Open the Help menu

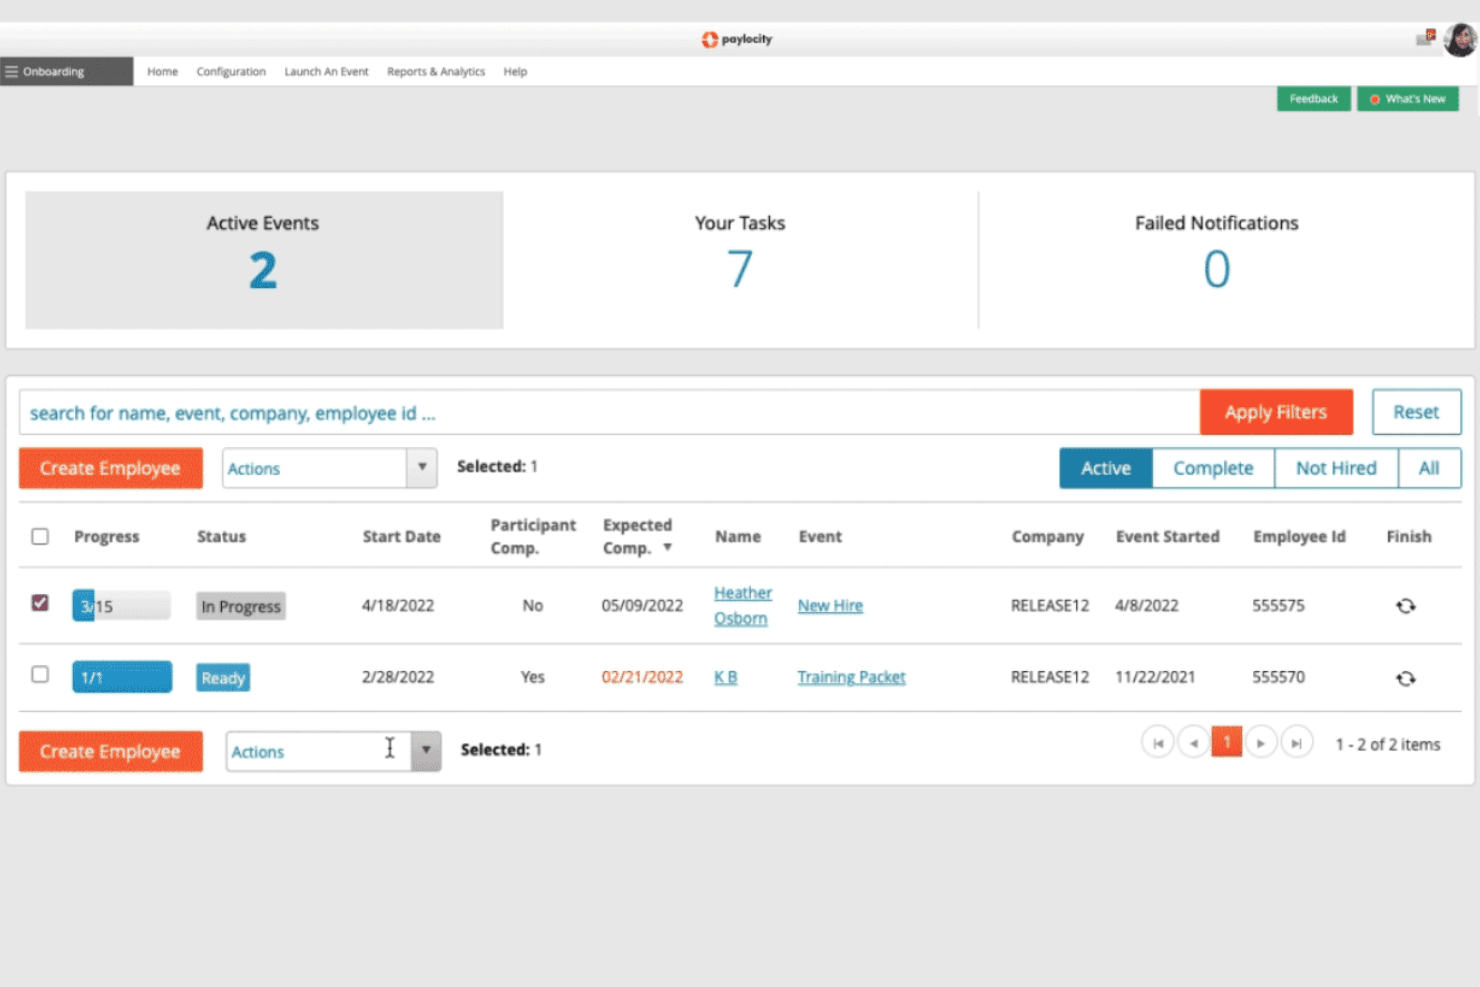[515, 72]
